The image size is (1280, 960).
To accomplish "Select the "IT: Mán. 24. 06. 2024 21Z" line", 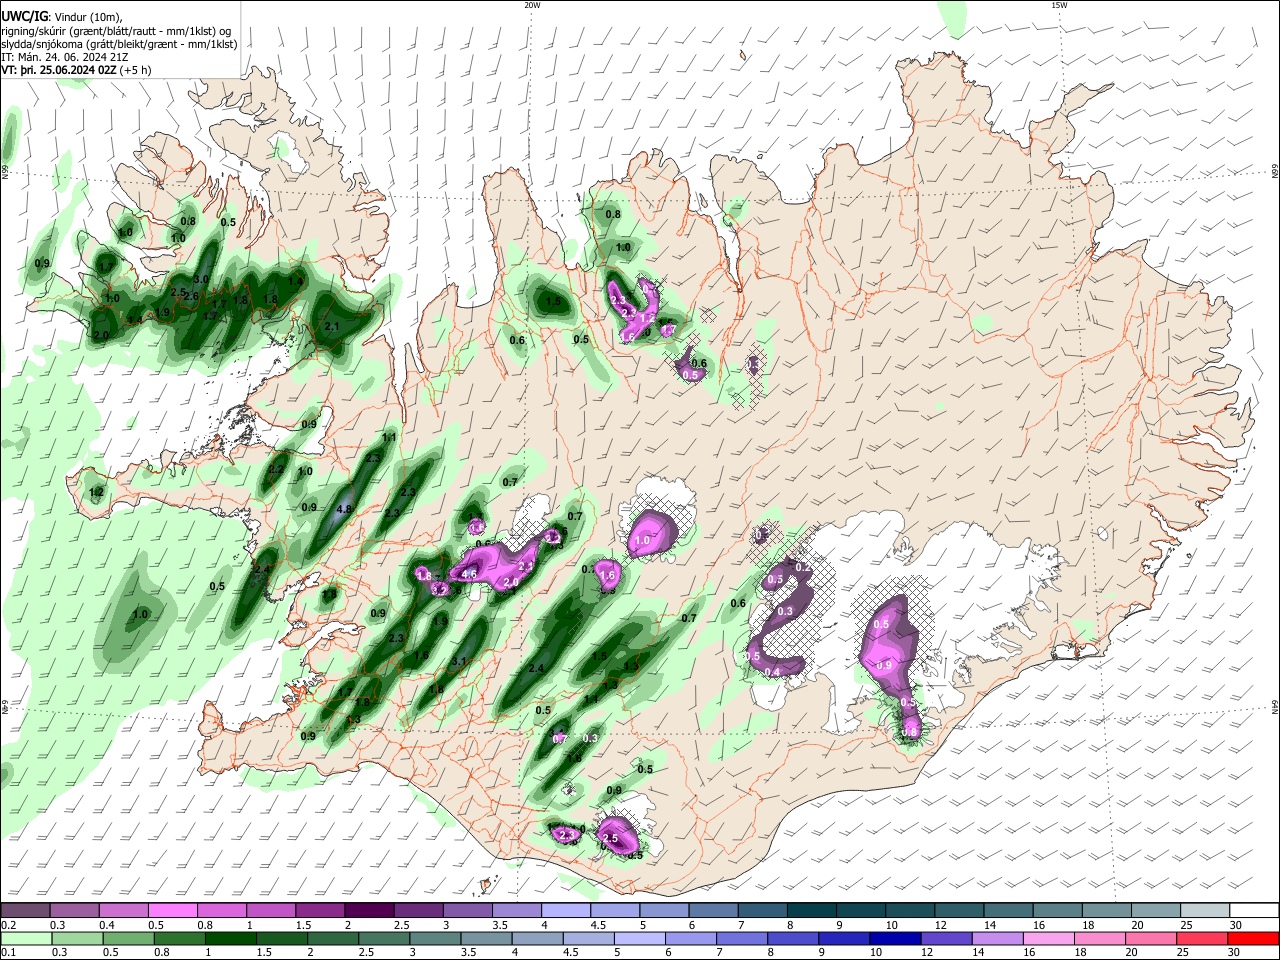I will (x=65, y=57).
